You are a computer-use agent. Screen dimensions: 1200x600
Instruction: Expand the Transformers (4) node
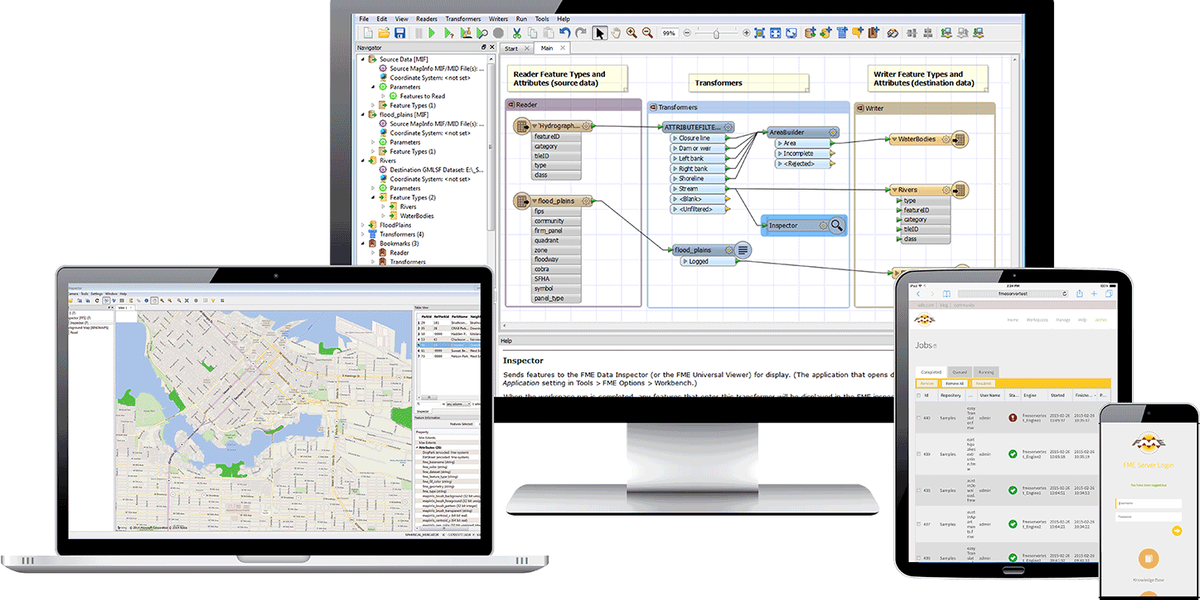click(x=363, y=234)
